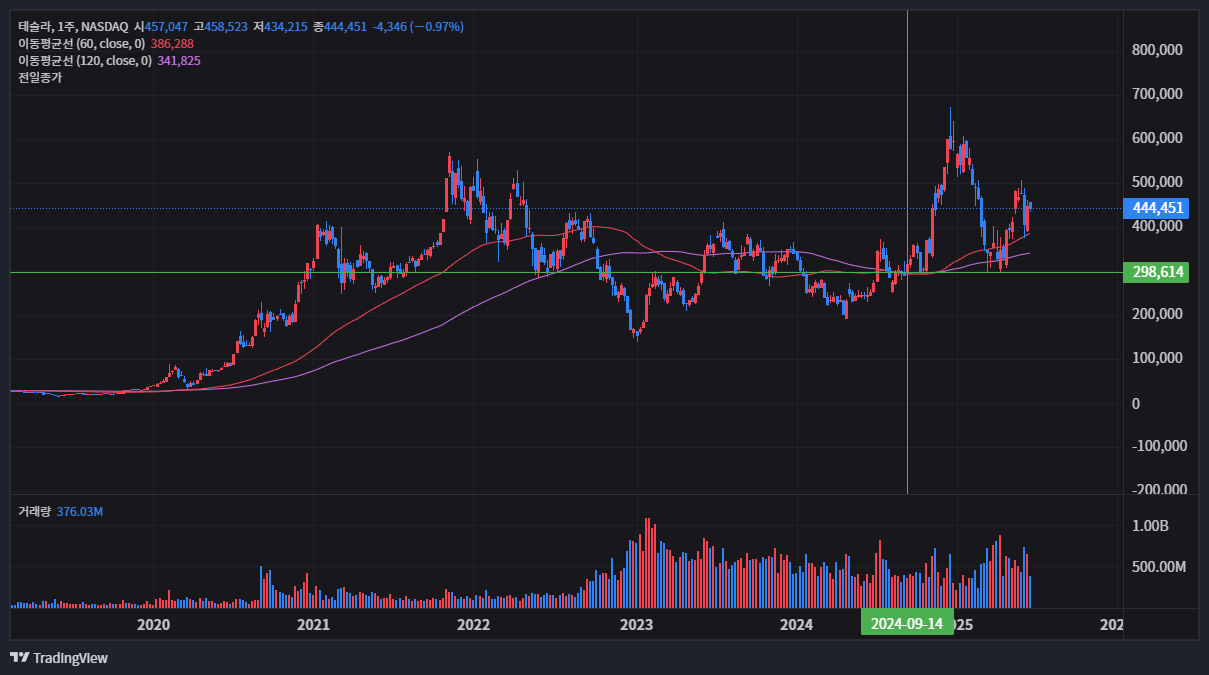Click the 2024 label on time axis
1209x675 pixels.
796,625
